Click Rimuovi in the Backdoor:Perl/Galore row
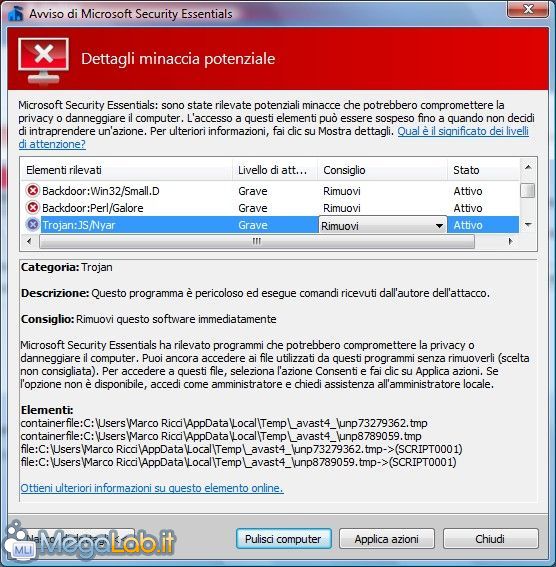 tap(342, 208)
